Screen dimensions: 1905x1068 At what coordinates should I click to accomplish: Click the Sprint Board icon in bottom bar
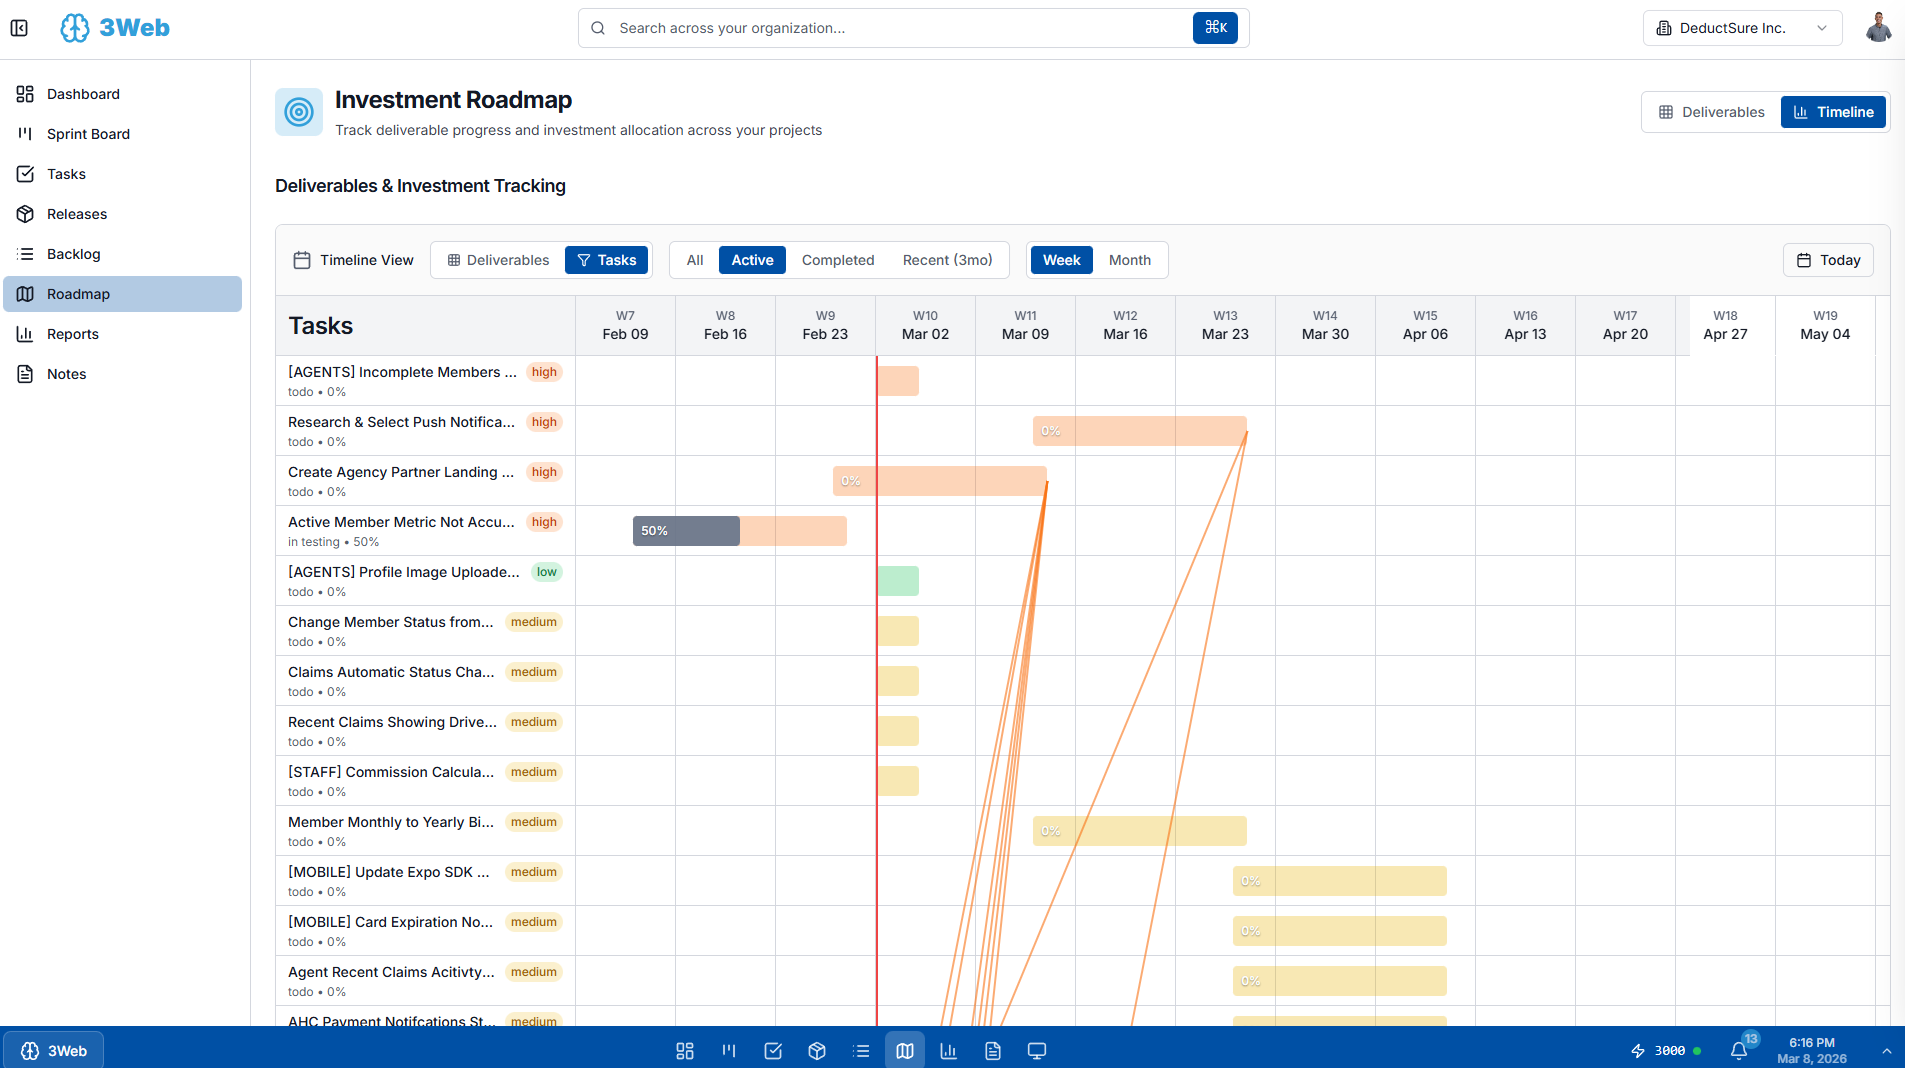coord(729,1051)
